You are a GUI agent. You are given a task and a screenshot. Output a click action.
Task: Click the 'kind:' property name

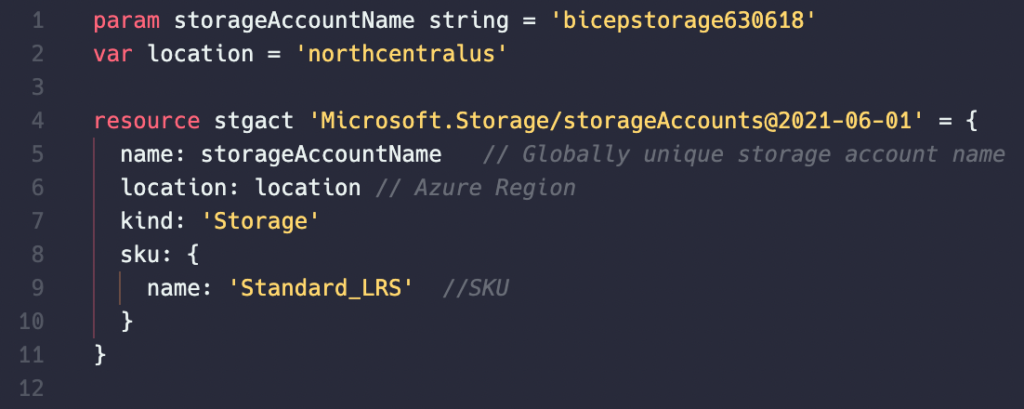[x=153, y=221]
